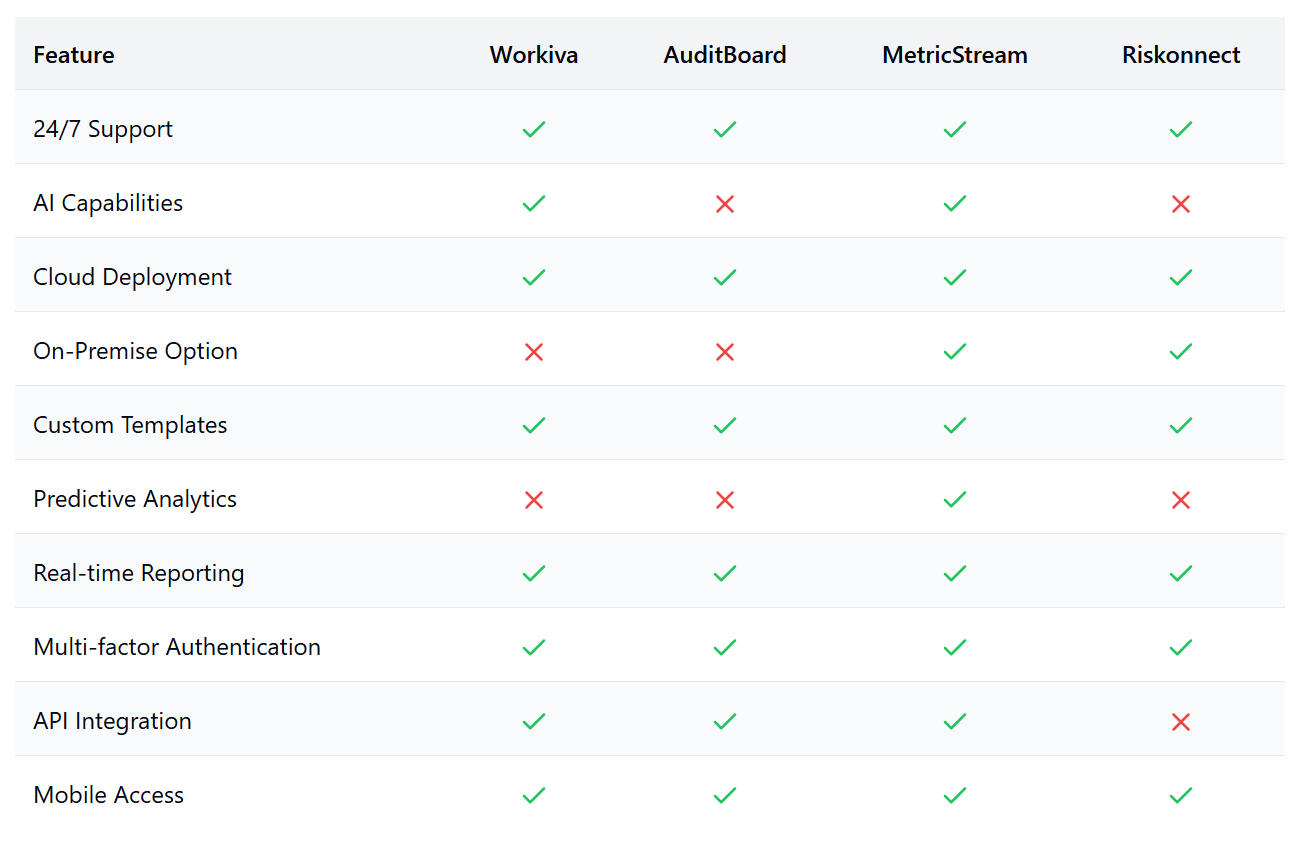Select the AI Capabilities row label
Screen dimensions: 1299x850
pos(108,203)
